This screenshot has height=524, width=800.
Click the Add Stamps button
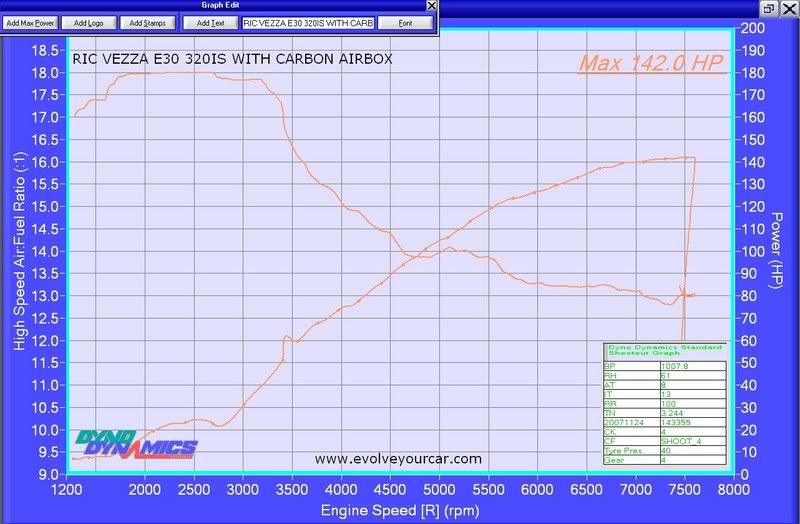149,22
